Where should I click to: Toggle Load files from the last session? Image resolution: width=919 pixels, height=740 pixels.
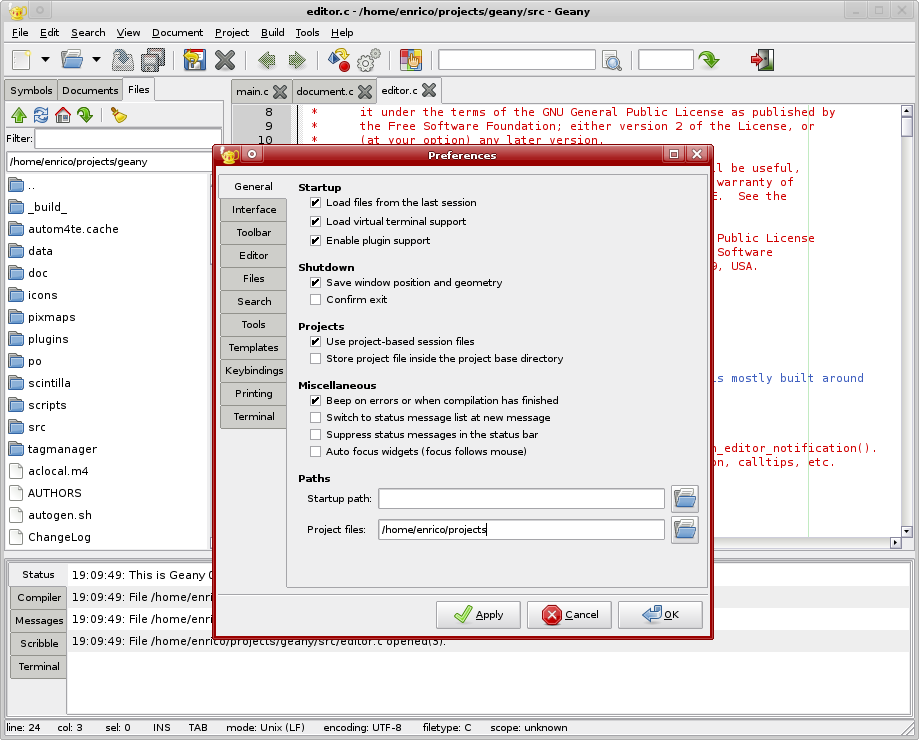click(x=315, y=203)
